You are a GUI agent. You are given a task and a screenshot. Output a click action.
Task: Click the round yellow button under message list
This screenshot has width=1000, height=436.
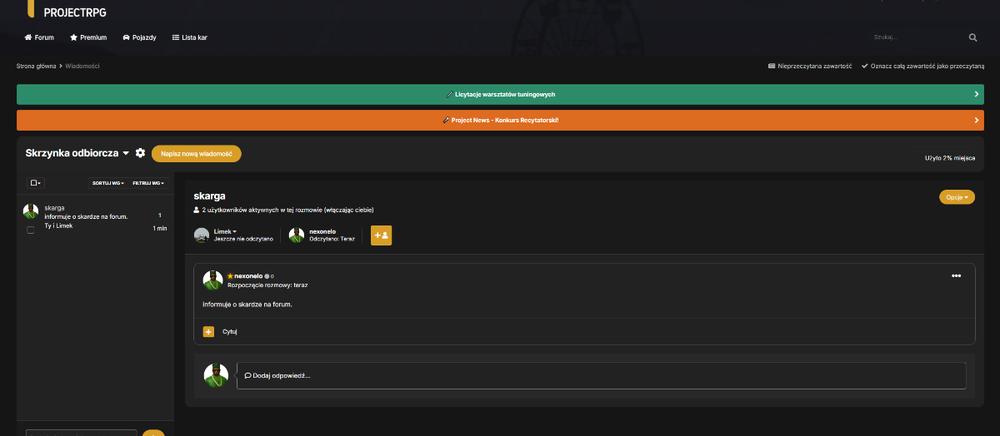click(153, 433)
